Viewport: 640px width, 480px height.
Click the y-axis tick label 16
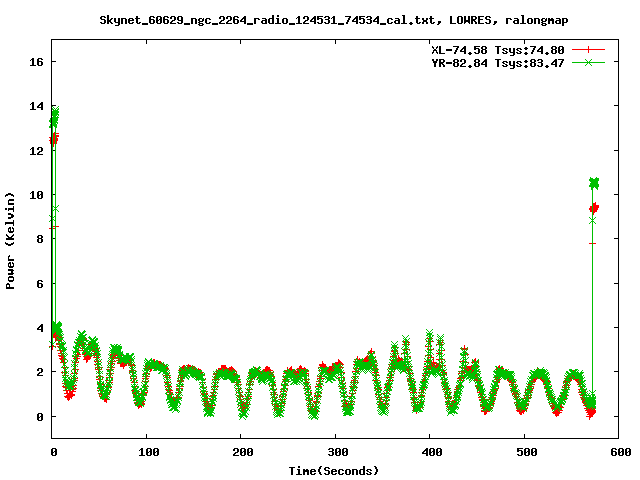coord(36,62)
